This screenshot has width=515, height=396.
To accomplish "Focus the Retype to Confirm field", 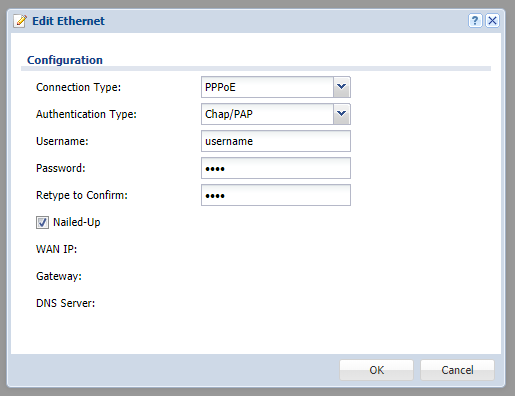I will tap(276, 195).
